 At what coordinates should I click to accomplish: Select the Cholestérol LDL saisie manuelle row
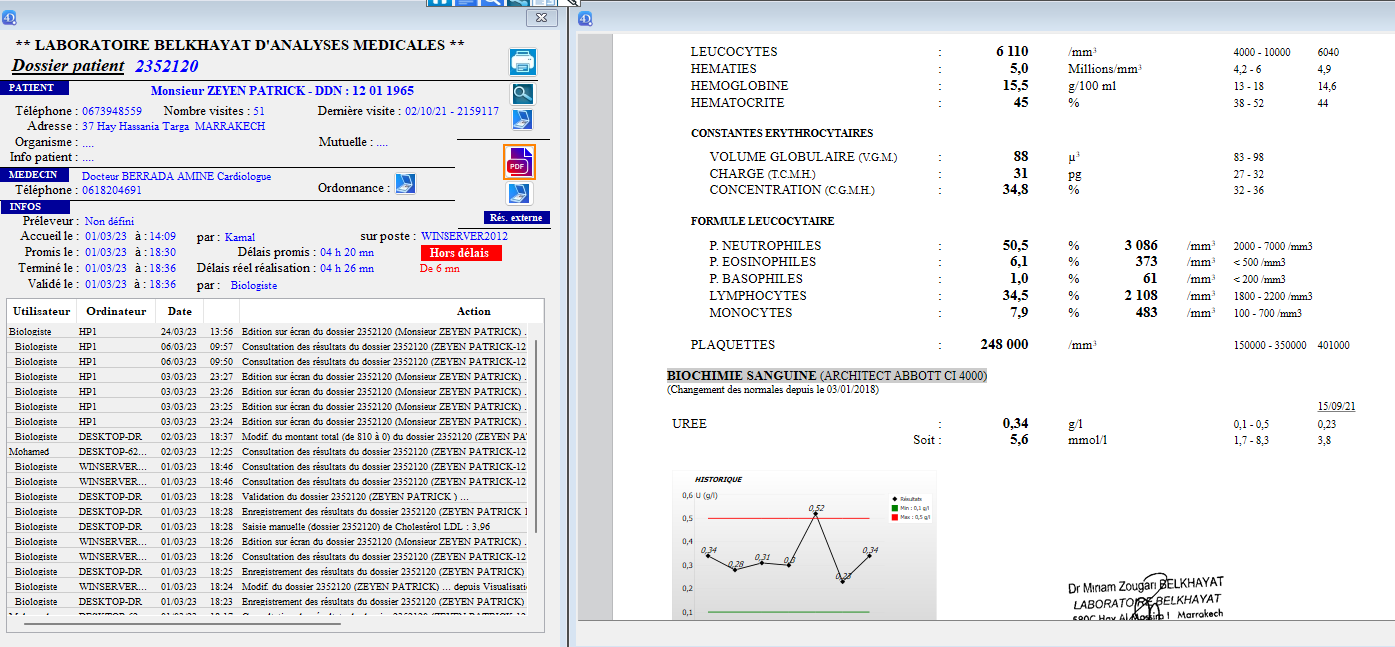click(x=270, y=526)
